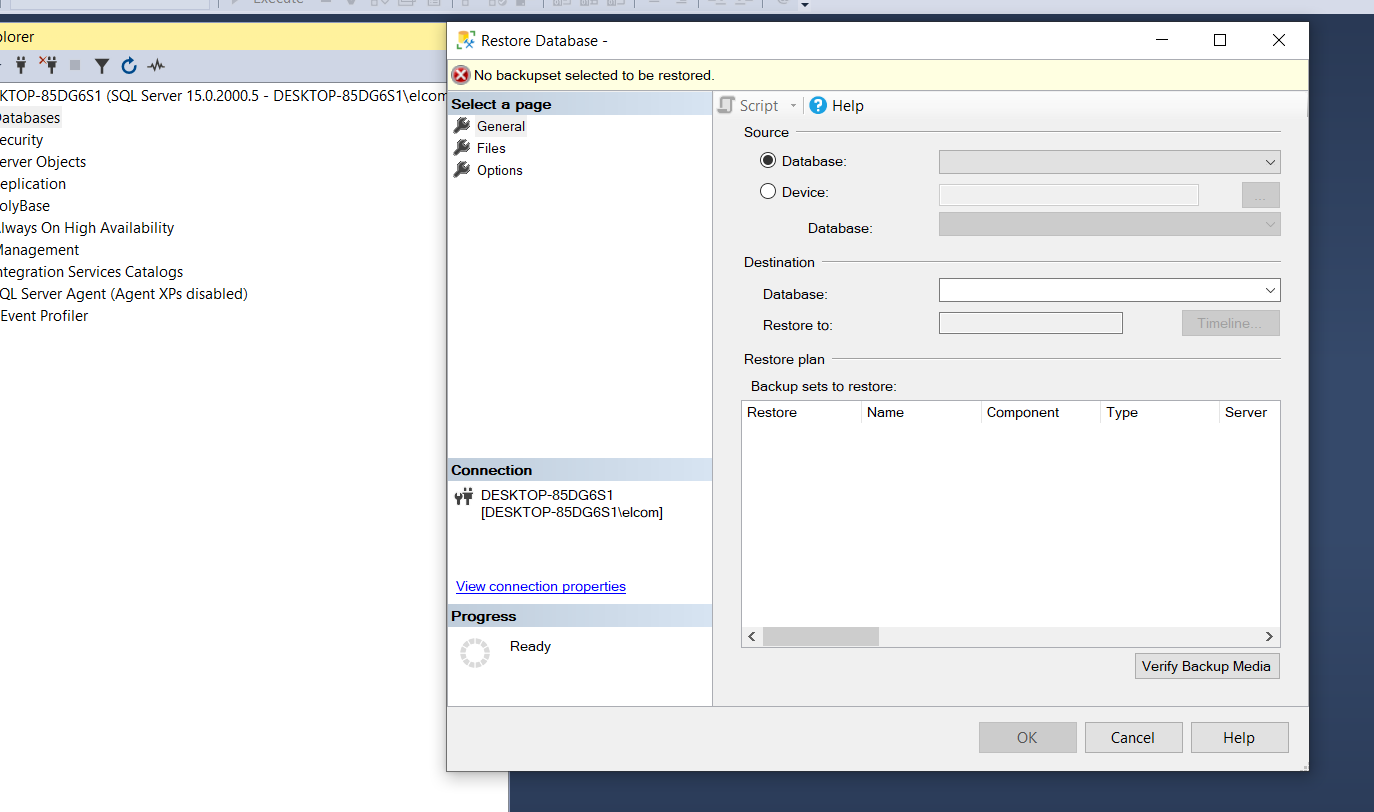Click the Verify Backup Media button
Screen dimensions: 1374x812
point(1206,666)
